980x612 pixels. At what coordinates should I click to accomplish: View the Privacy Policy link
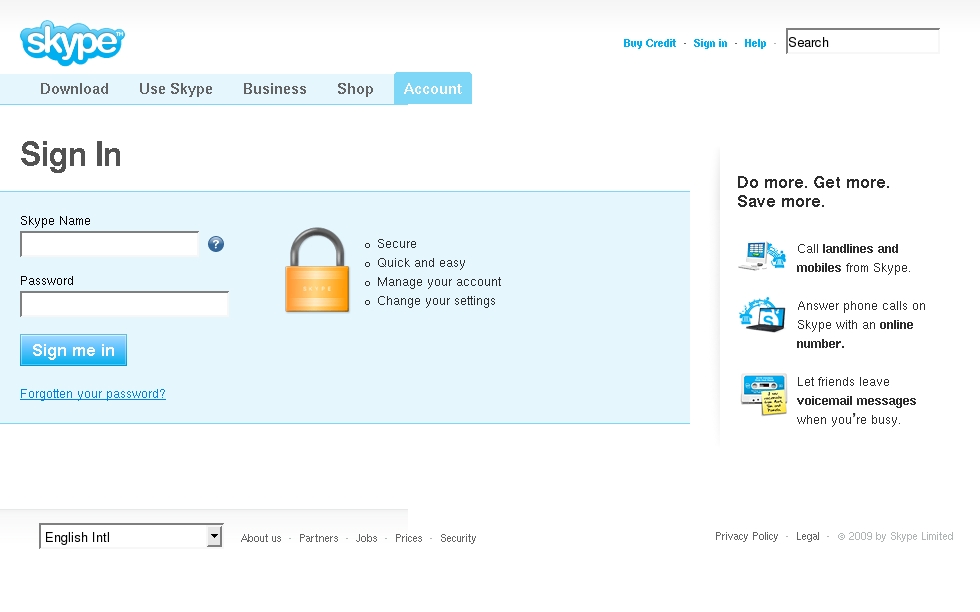[746, 536]
